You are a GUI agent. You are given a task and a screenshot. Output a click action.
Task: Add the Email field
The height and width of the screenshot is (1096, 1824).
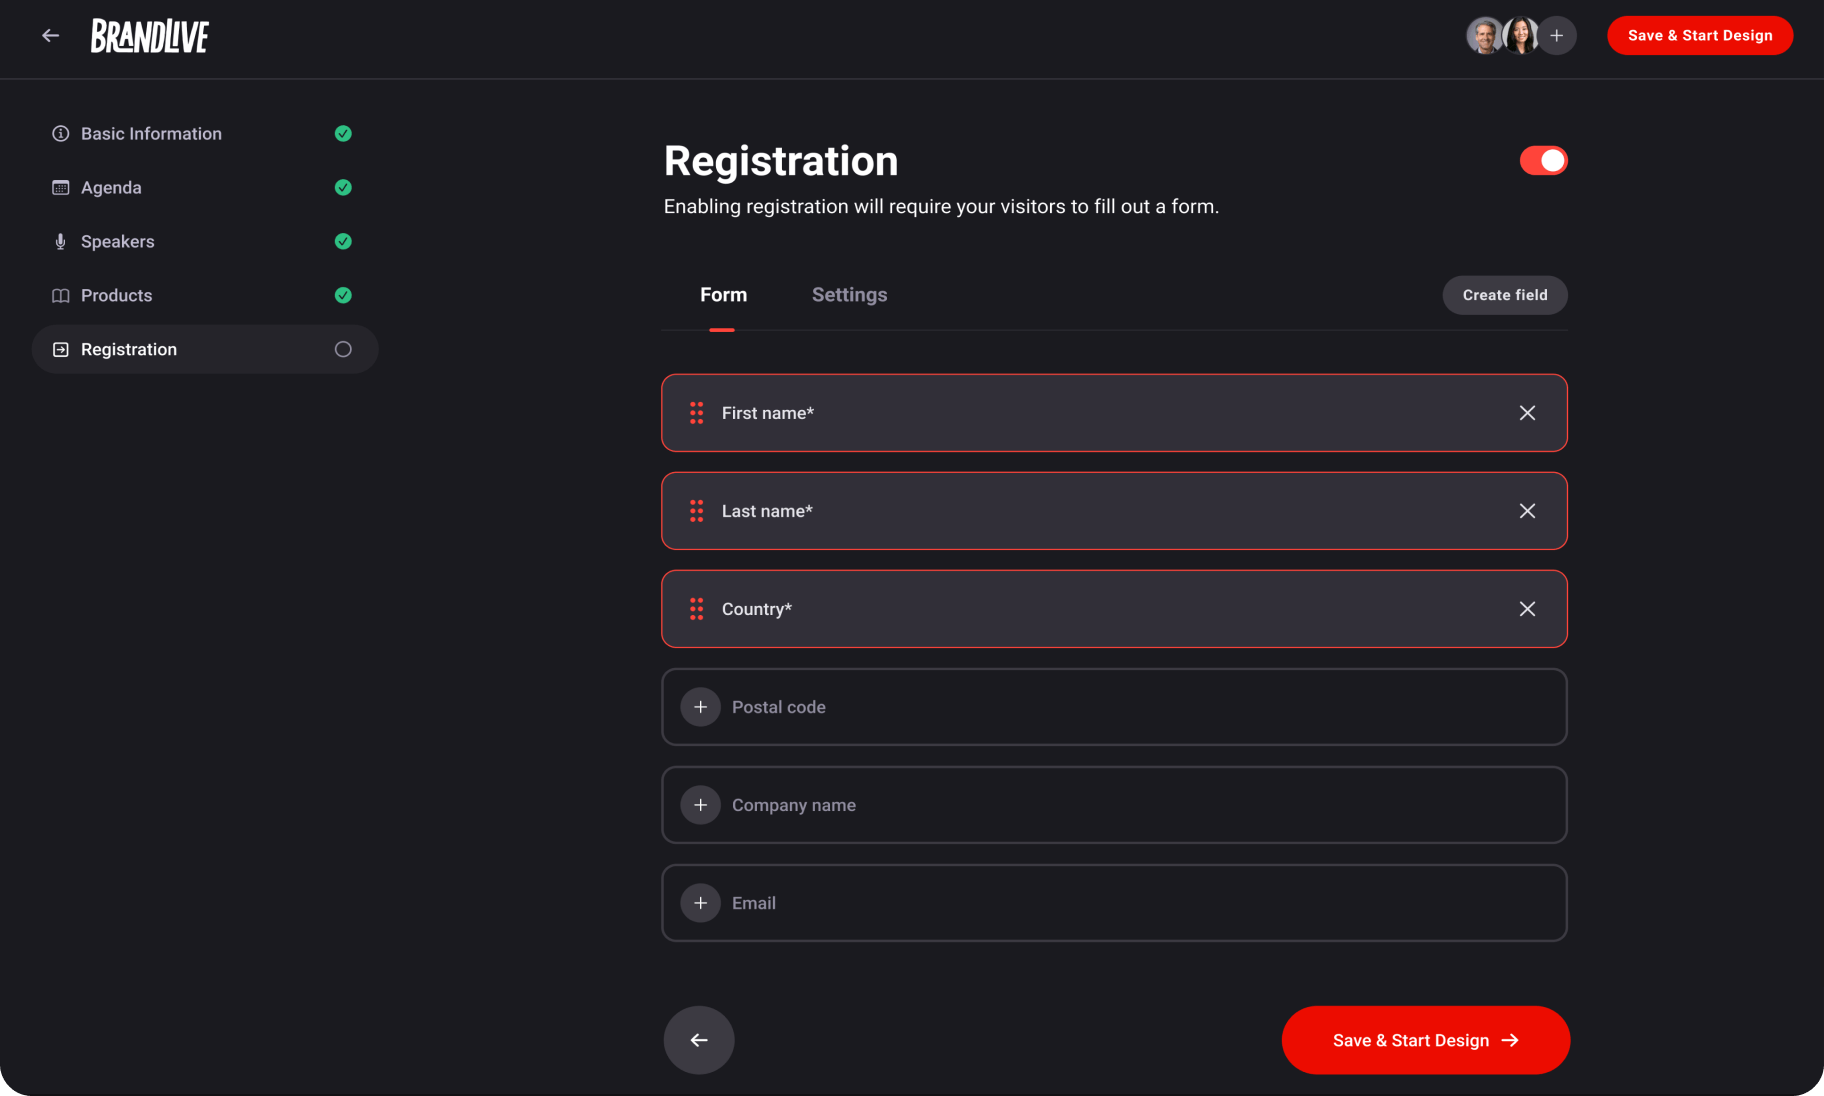(701, 903)
